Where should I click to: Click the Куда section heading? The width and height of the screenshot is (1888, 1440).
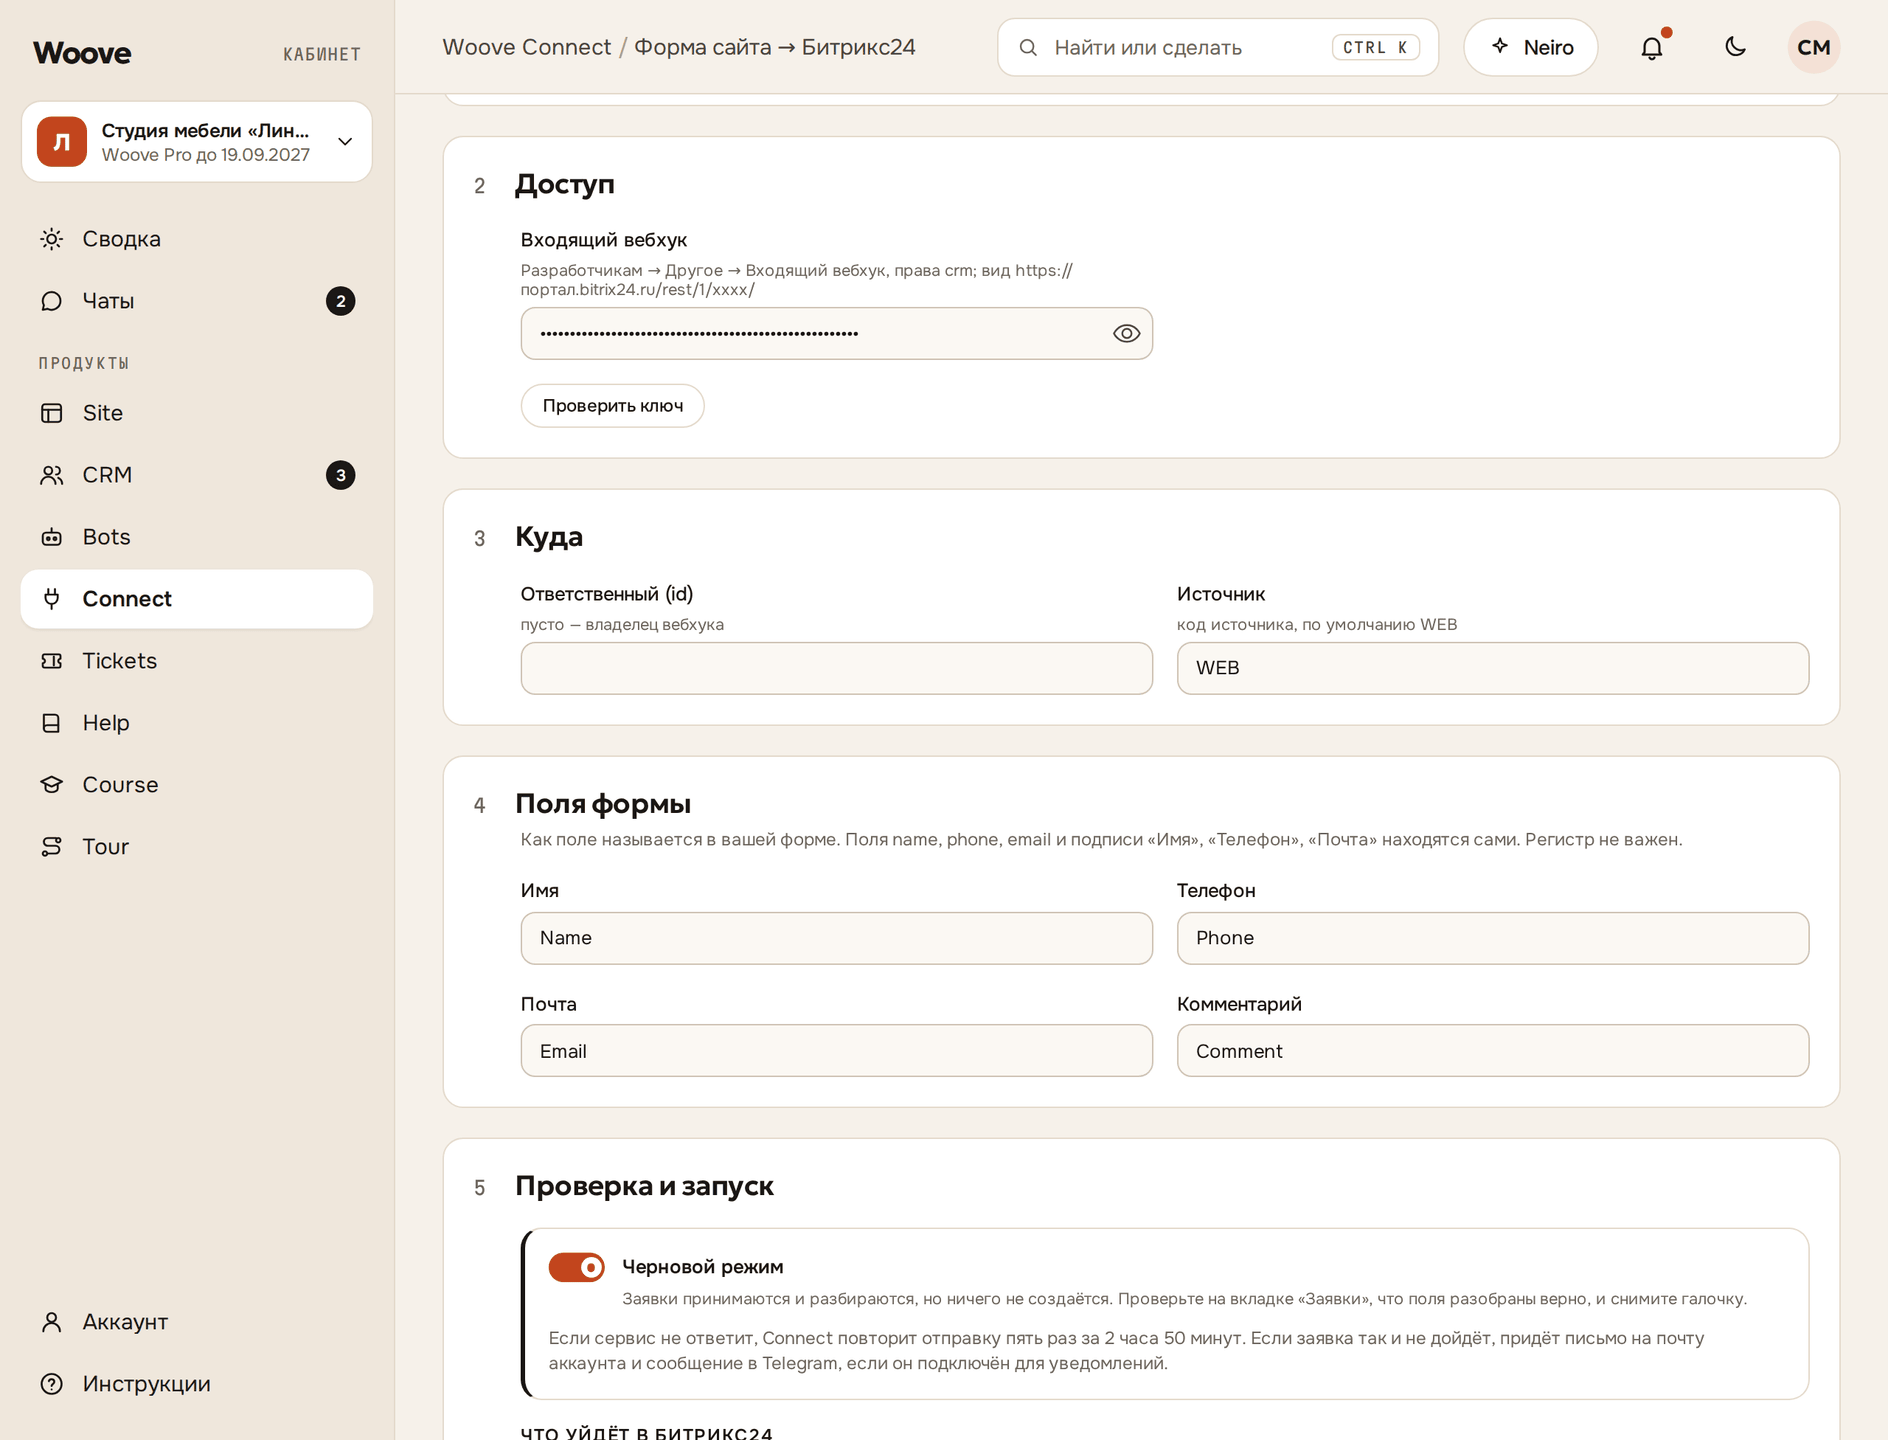tap(549, 537)
